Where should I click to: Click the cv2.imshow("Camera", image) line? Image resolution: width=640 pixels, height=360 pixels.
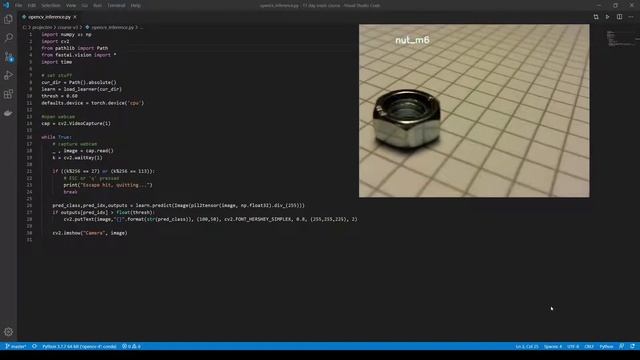[x=90, y=233]
